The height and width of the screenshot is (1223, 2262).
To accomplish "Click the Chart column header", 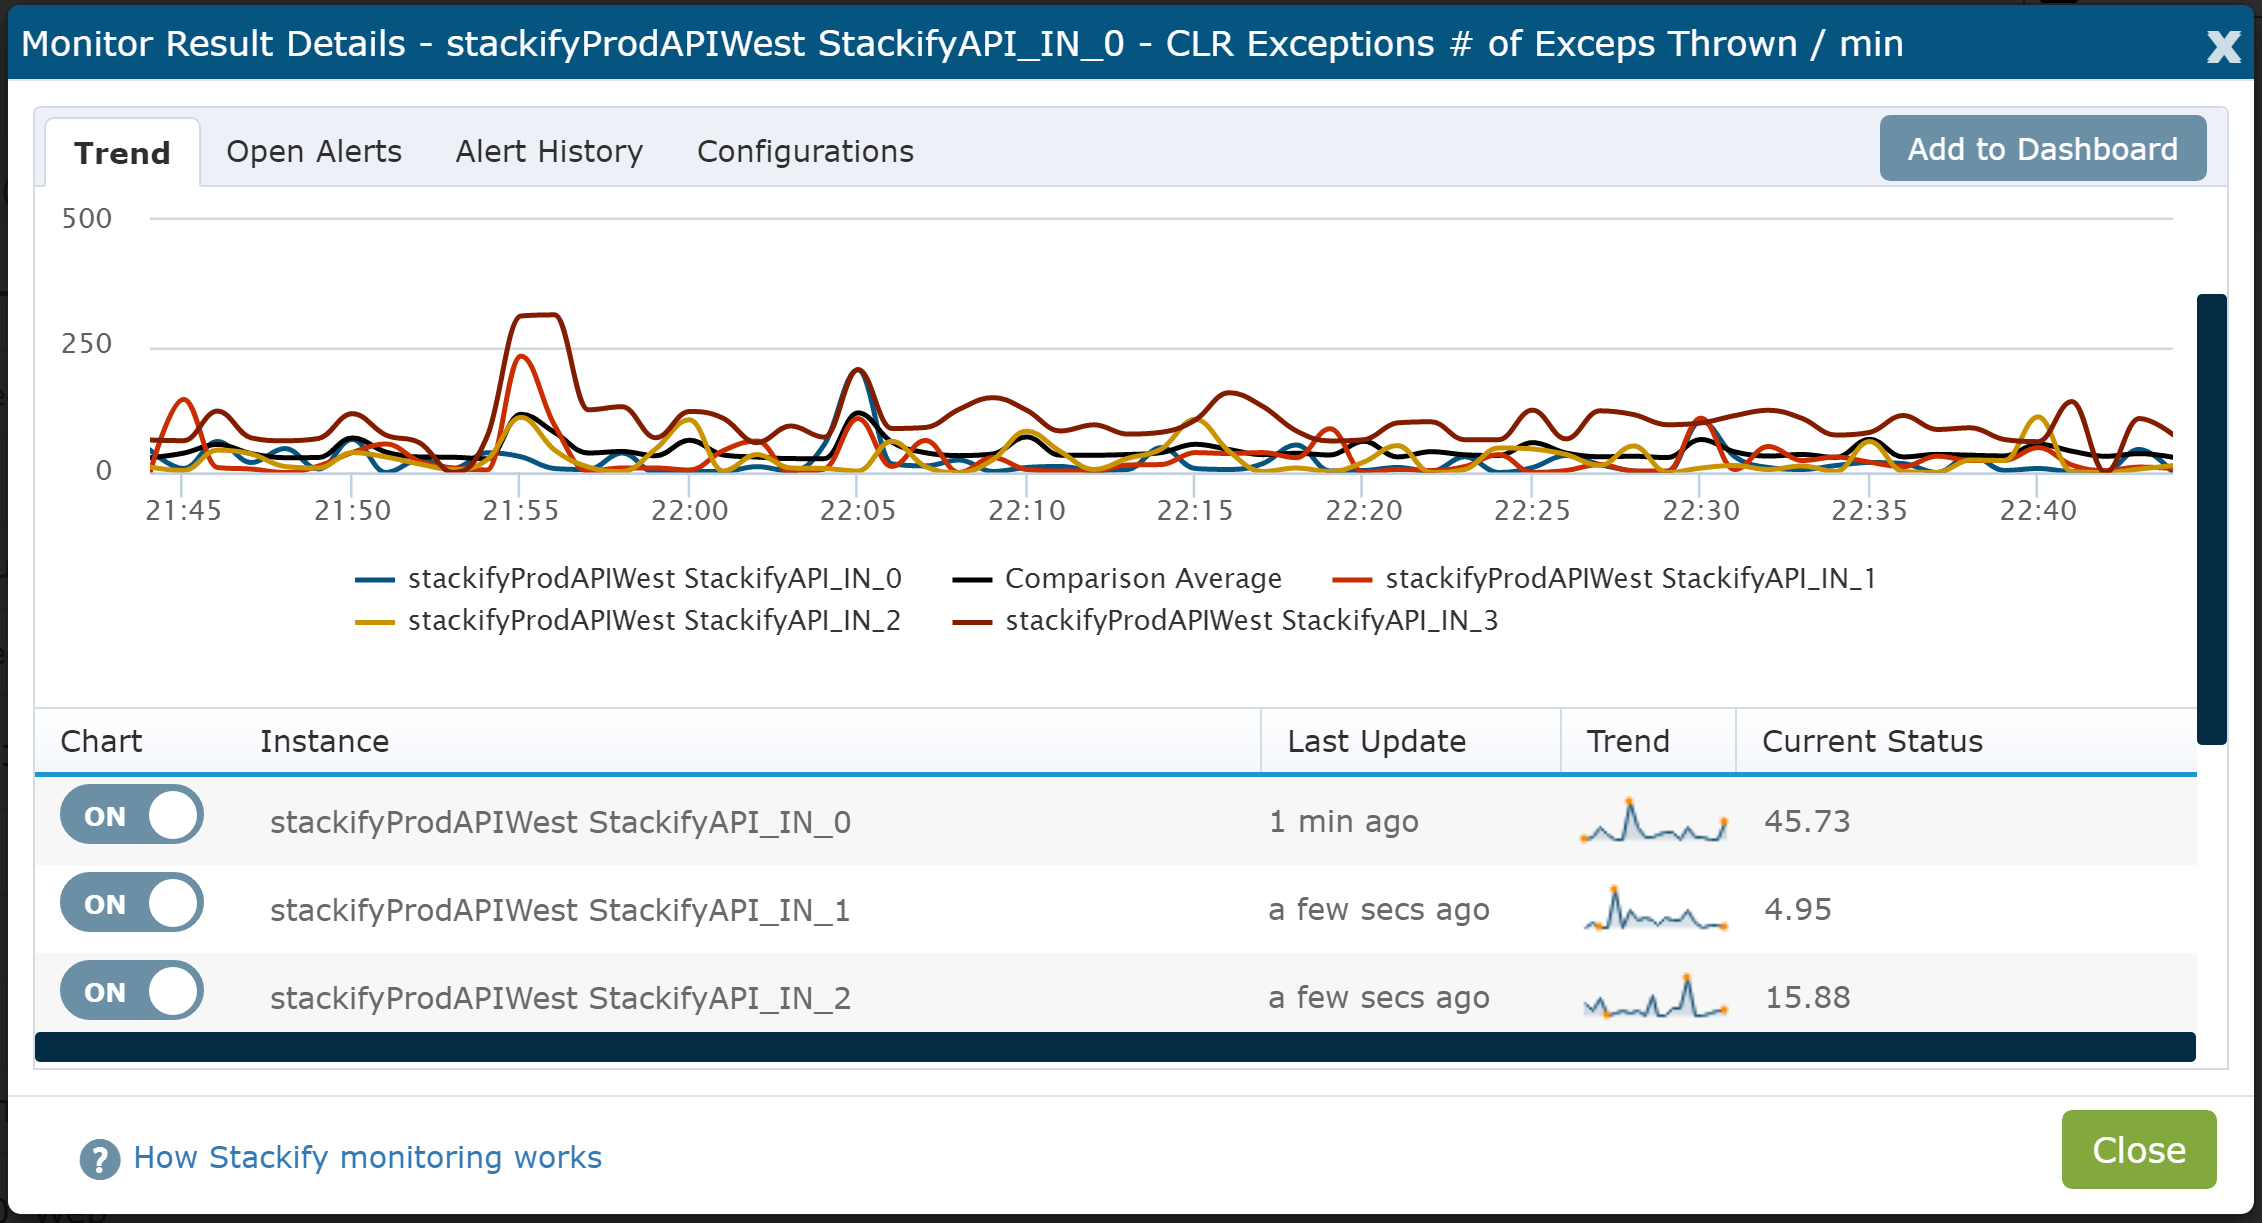I will (101, 741).
